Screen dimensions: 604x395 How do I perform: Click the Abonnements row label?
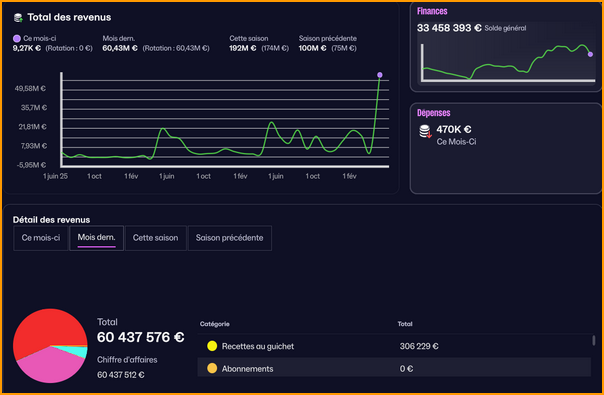pyautogui.click(x=247, y=369)
